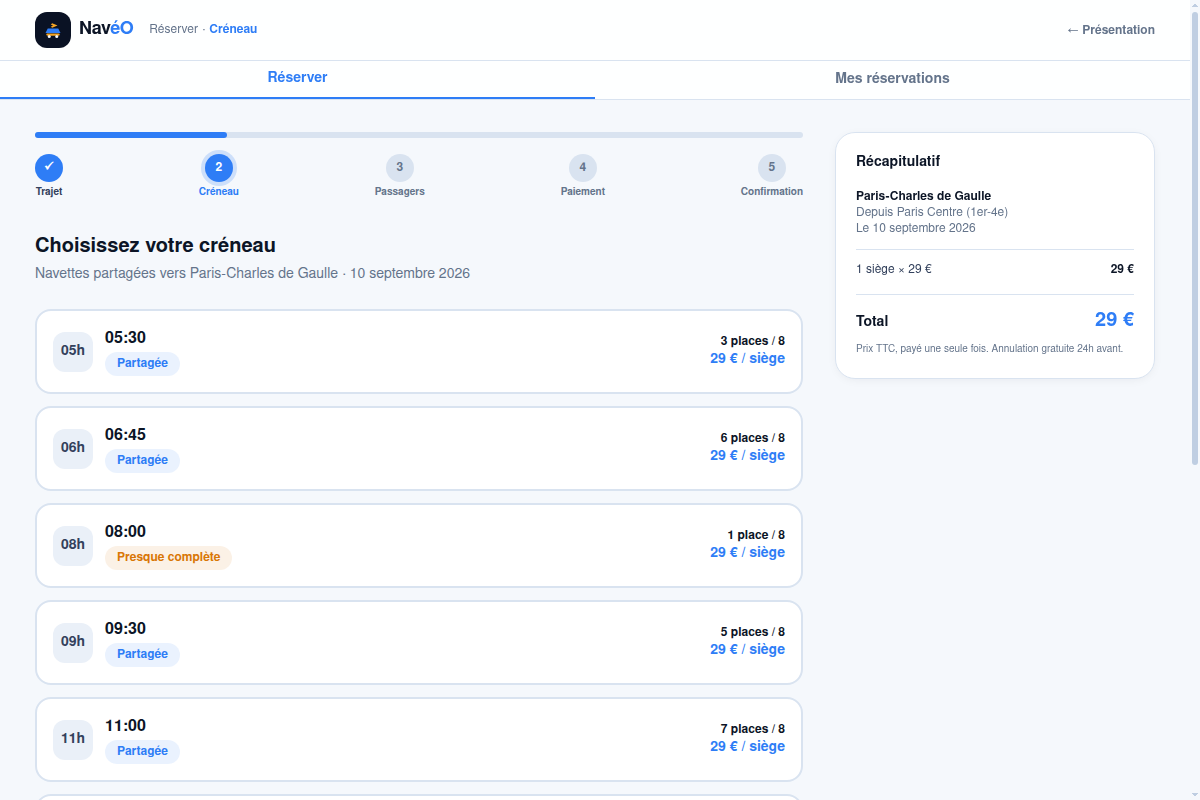
Task: Select step 2 Créneau circle
Action: pyautogui.click(x=219, y=167)
